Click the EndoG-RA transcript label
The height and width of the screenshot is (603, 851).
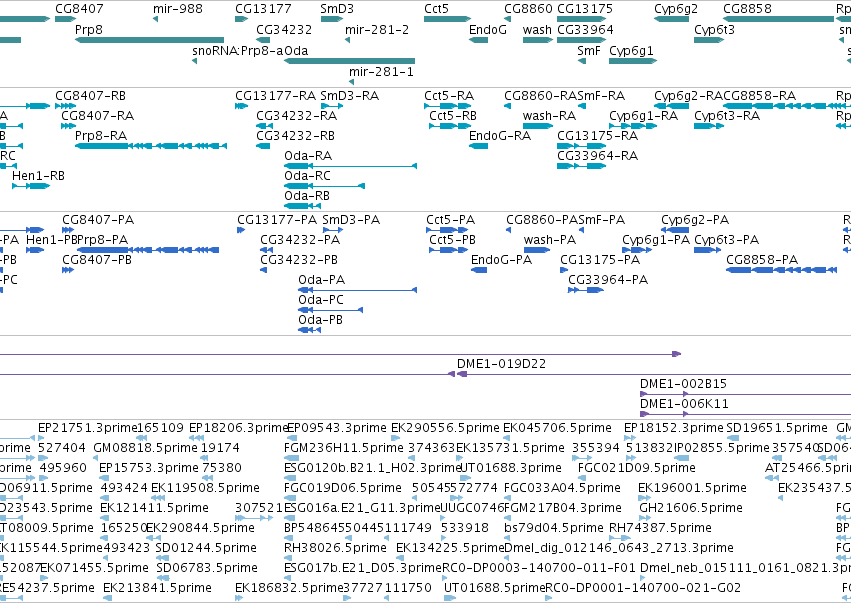[500, 135]
